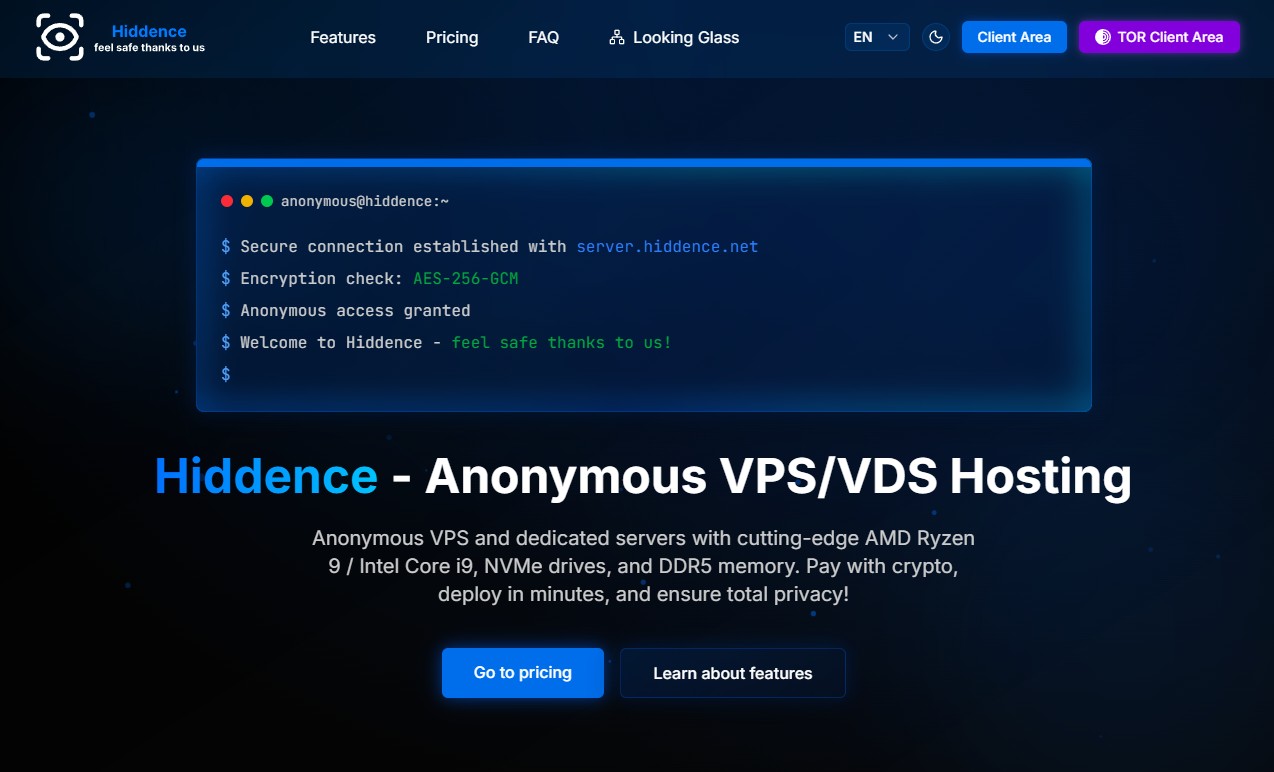
Task: Click the Hiddence eye logo icon
Action: (x=60, y=37)
